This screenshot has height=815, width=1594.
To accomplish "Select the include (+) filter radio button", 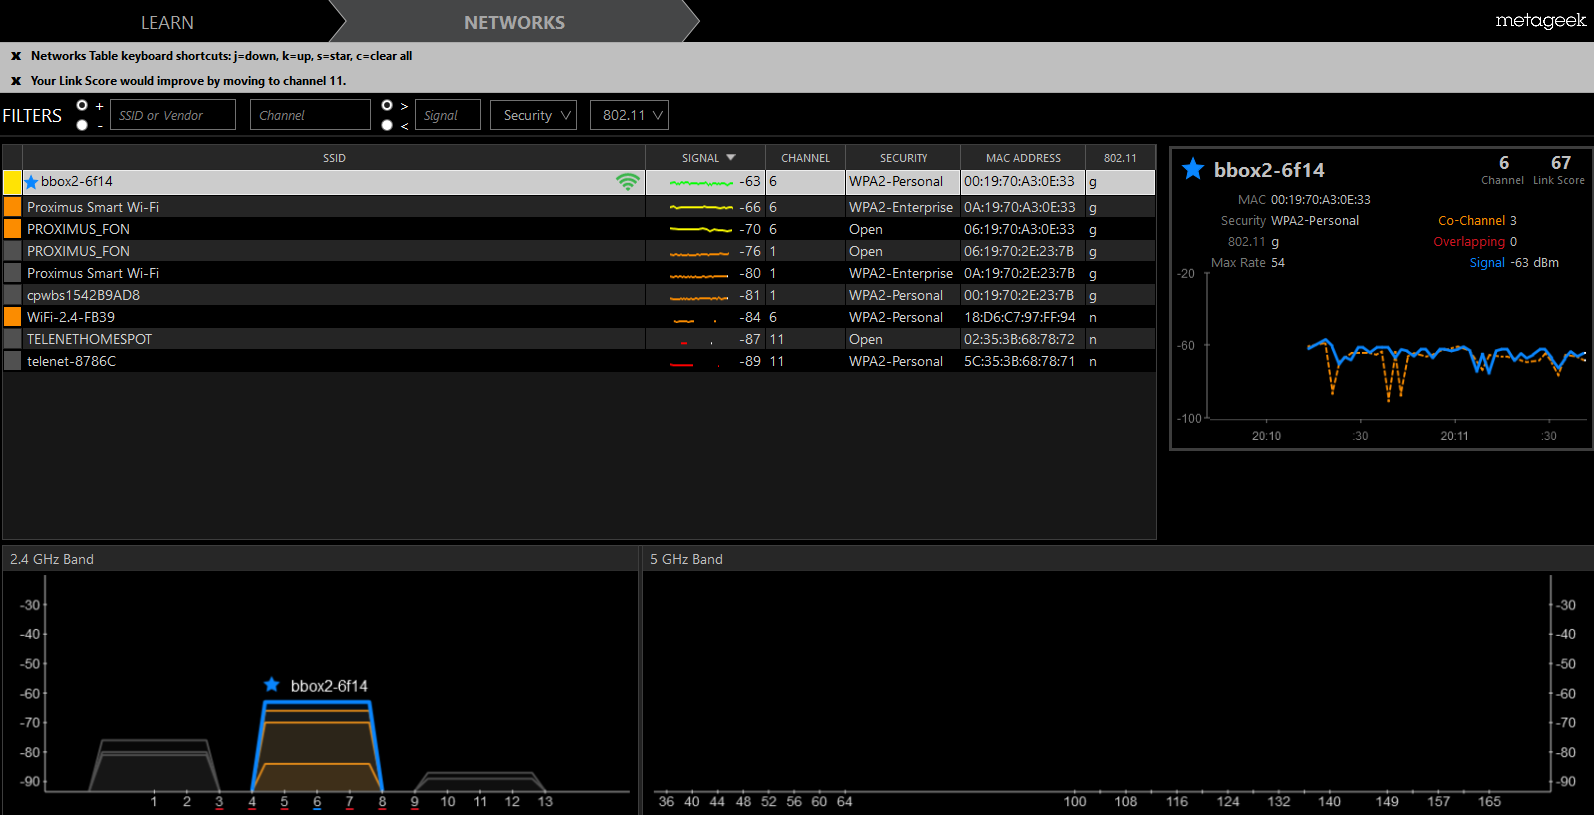I will pos(82,105).
